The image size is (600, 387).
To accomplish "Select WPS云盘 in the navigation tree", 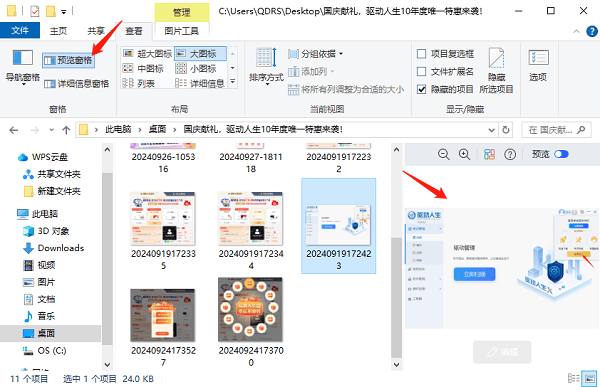I will (42, 157).
